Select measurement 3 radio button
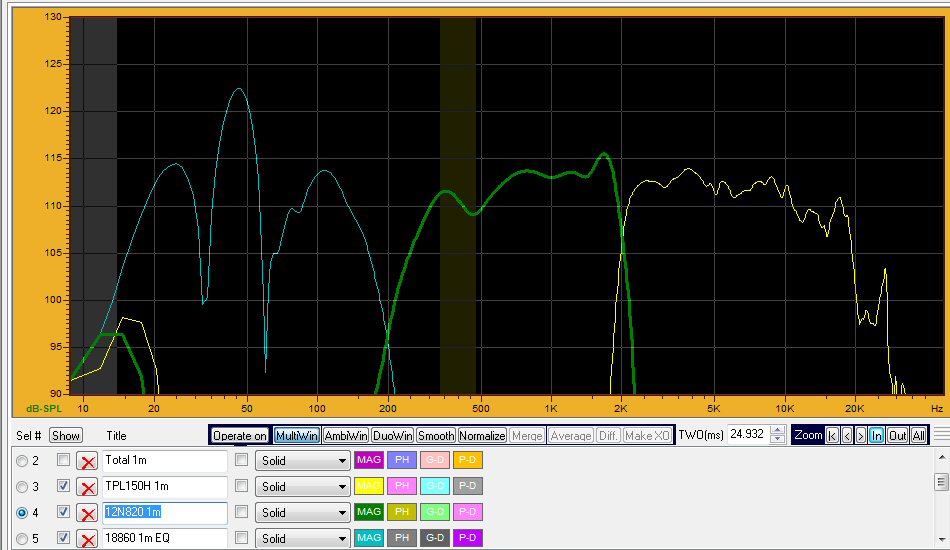This screenshot has width=950, height=550. click(x=22, y=487)
